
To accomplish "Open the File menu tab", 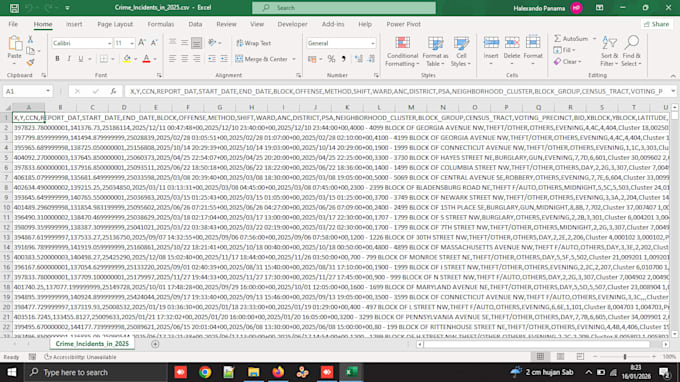I will point(13,24).
